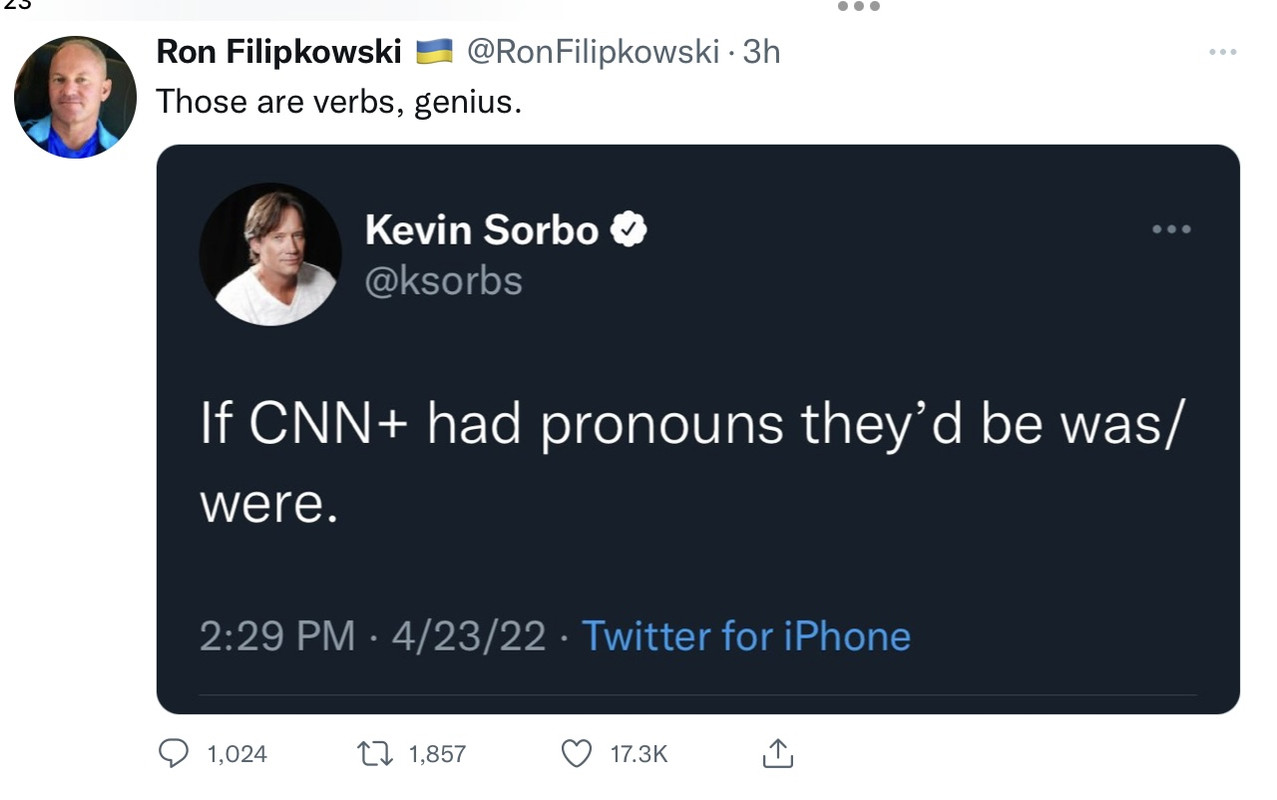Open the tweet via the 3h timestamp
Screen dimensions: 1277x800
762,52
